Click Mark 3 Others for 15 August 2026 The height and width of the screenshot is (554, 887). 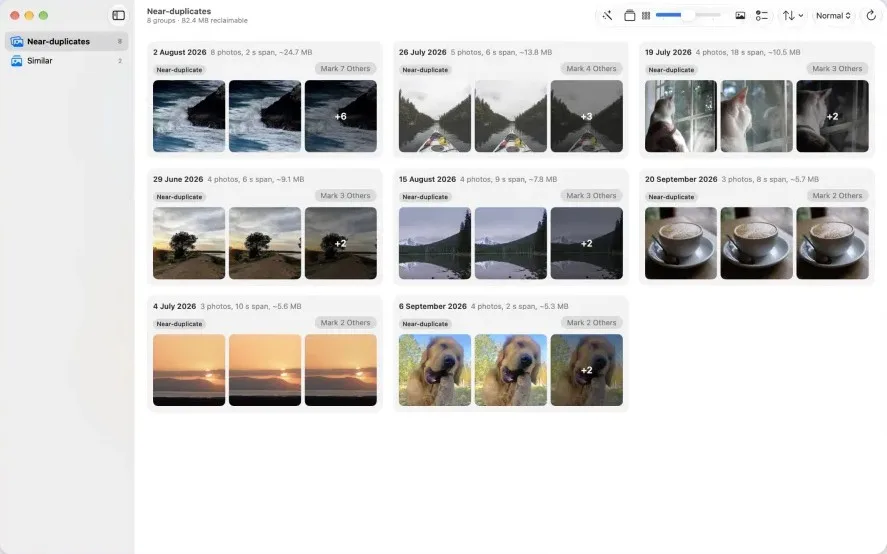591,196
